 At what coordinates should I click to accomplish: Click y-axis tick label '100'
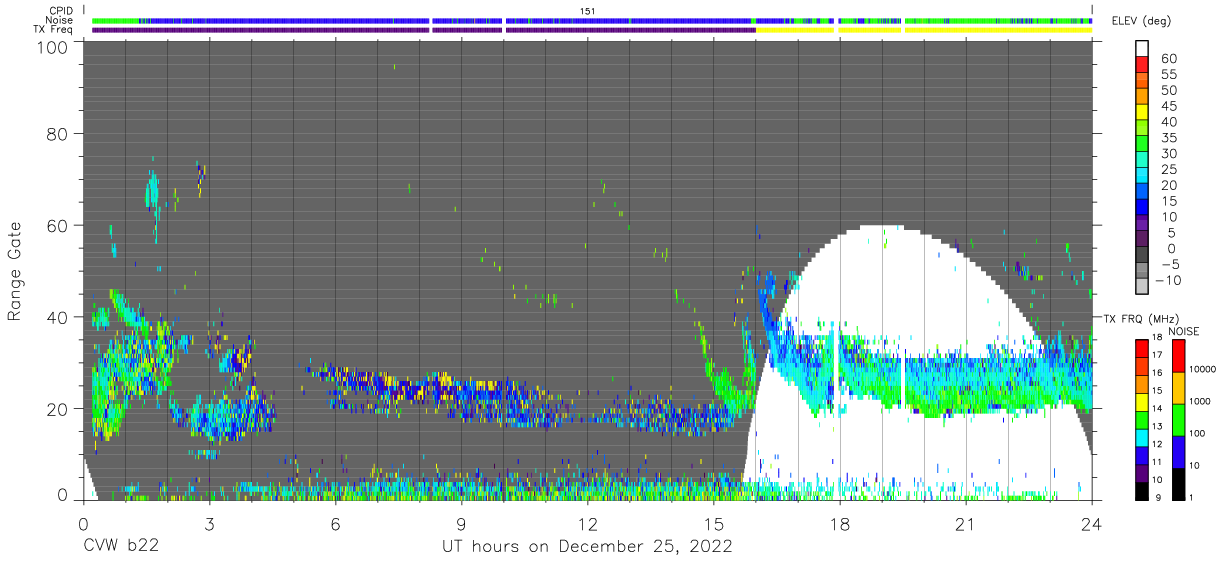tap(52, 48)
